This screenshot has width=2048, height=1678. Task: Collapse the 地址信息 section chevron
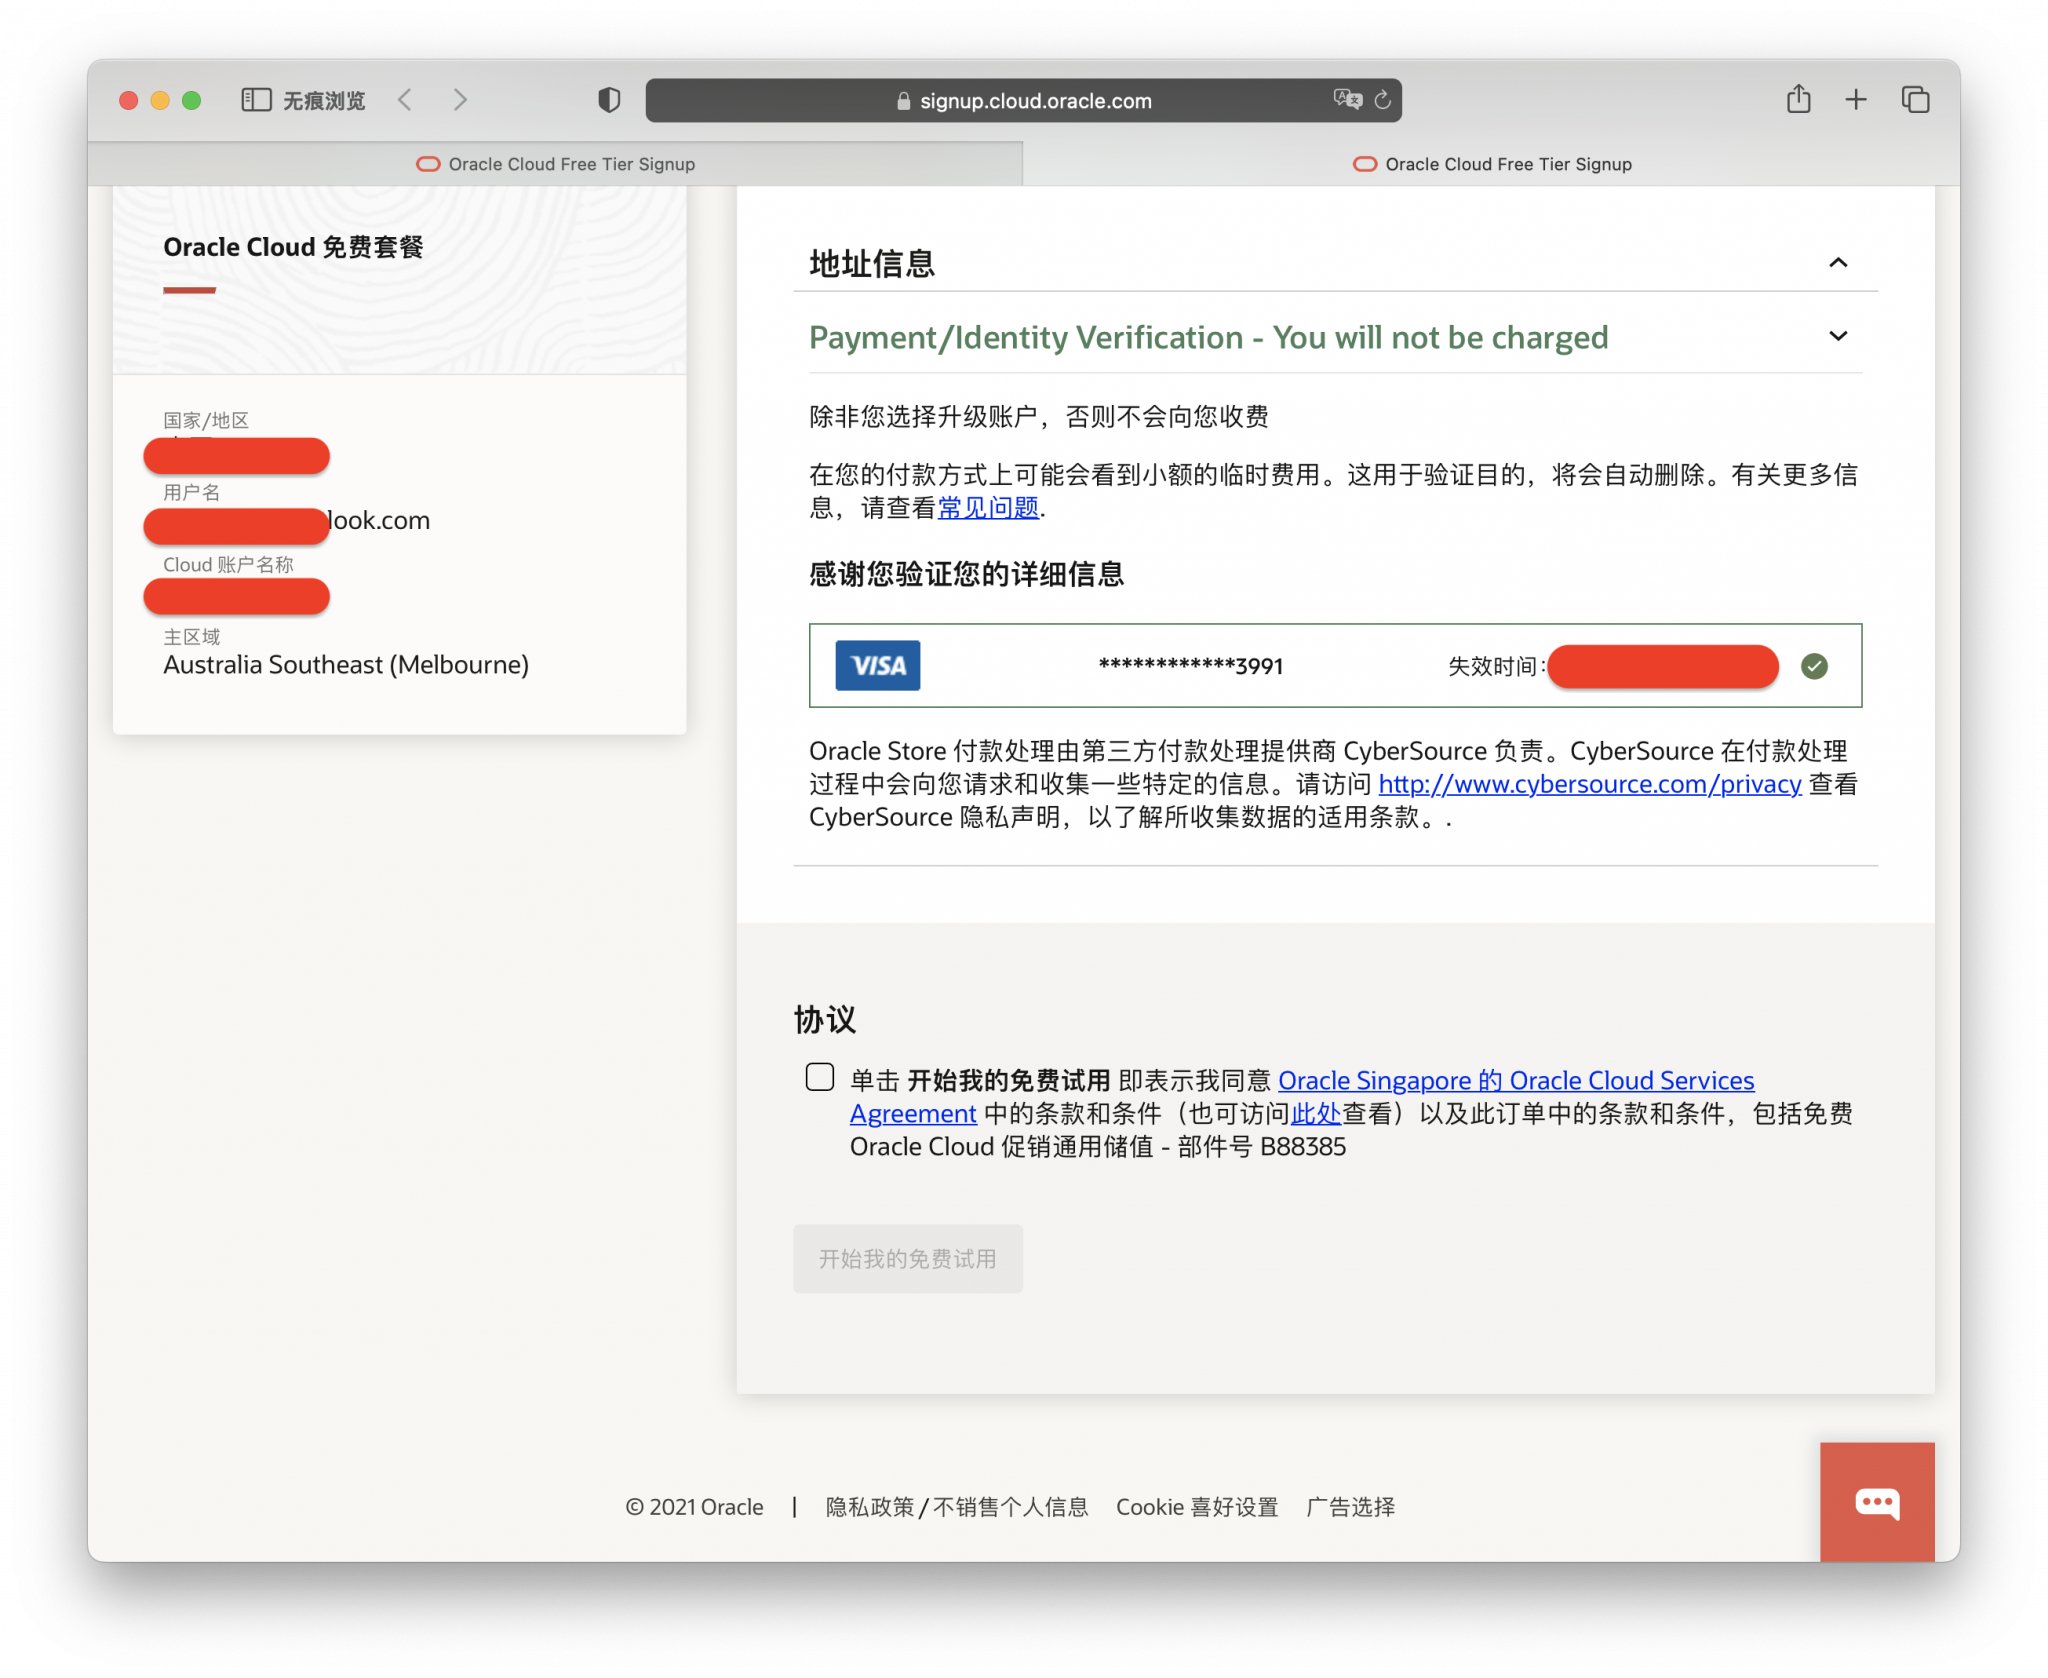(1838, 262)
